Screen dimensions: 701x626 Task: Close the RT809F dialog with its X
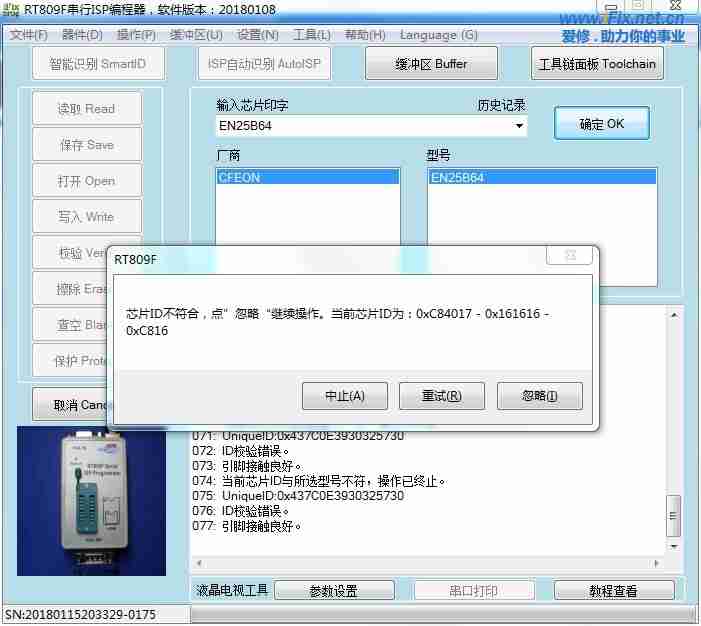[x=570, y=255]
